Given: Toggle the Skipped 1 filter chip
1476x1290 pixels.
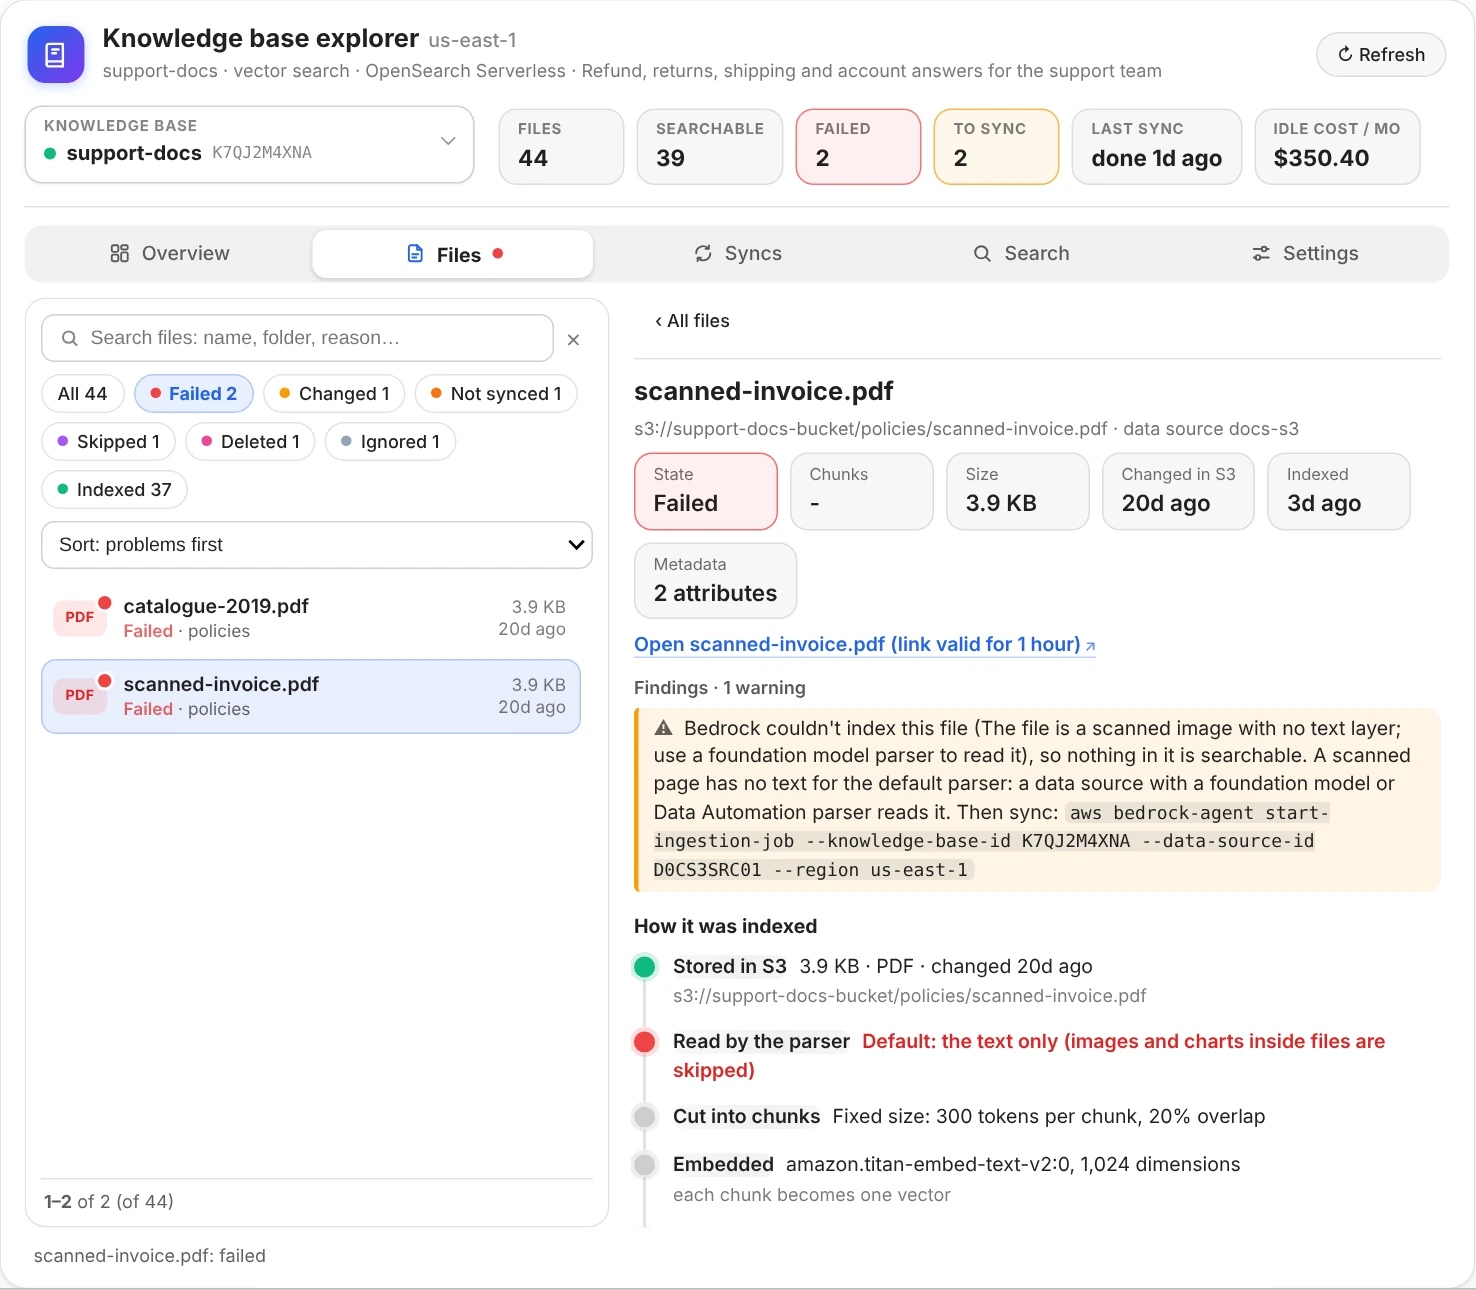Looking at the screenshot, I should (x=108, y=442).
